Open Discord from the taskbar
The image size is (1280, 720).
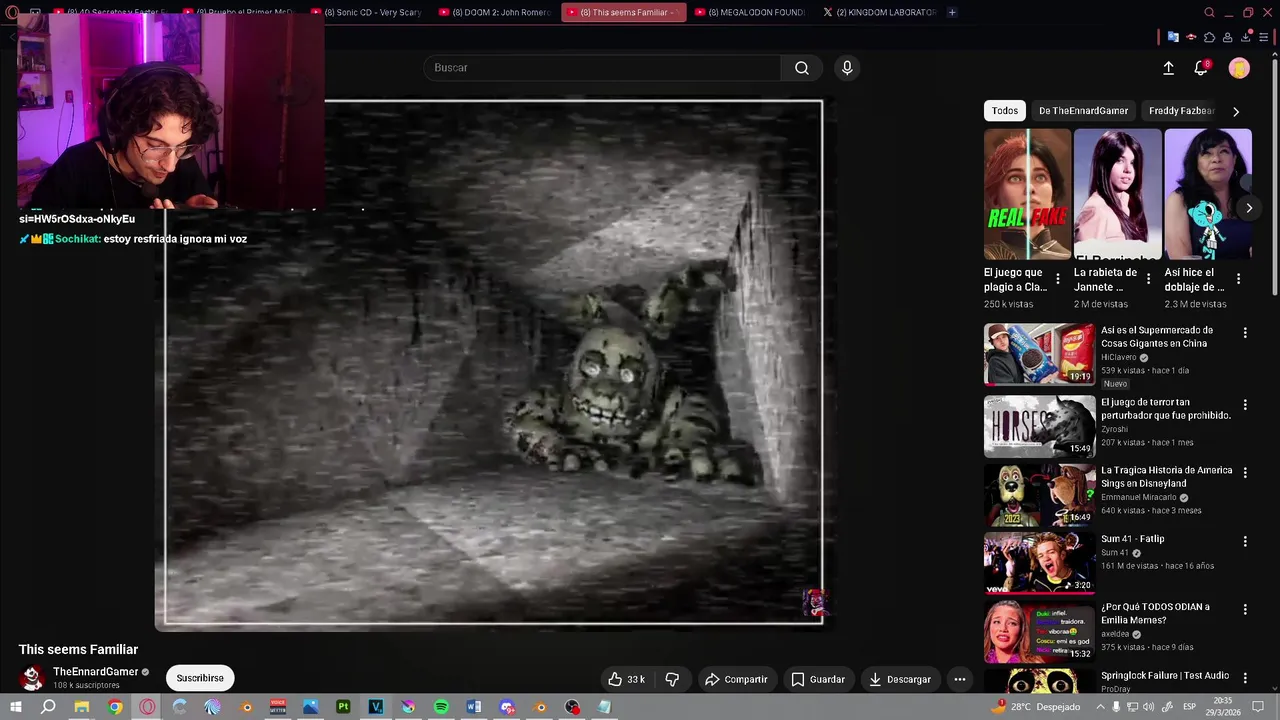(x=507, y=707)
